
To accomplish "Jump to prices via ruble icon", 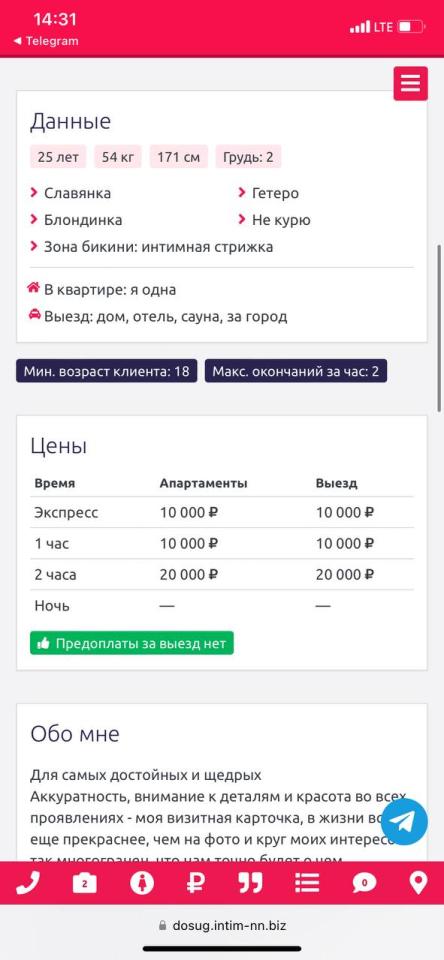I will [x=195, y=883].
